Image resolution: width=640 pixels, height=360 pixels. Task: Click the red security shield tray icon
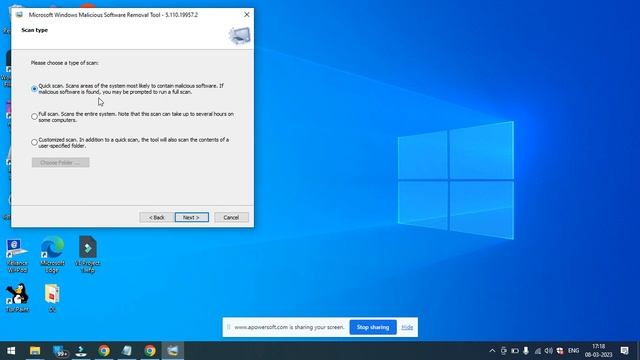[x=560, y=351]
